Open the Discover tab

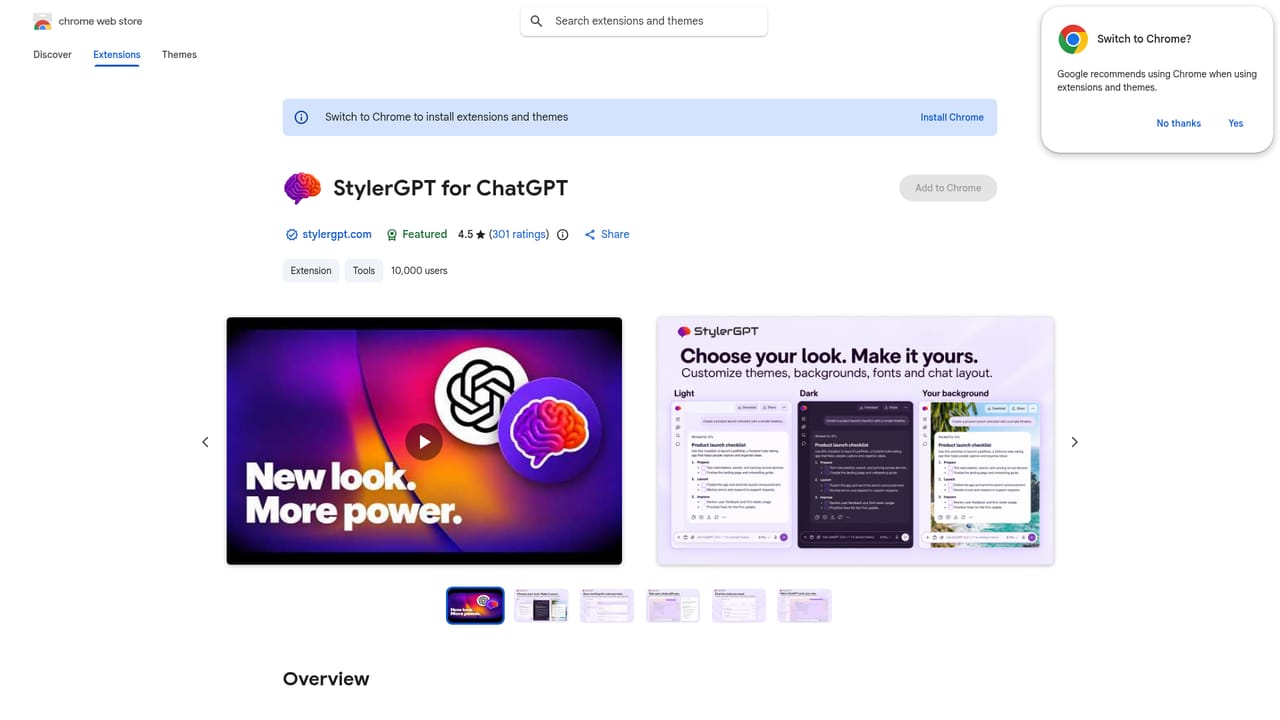click(52, 55)
